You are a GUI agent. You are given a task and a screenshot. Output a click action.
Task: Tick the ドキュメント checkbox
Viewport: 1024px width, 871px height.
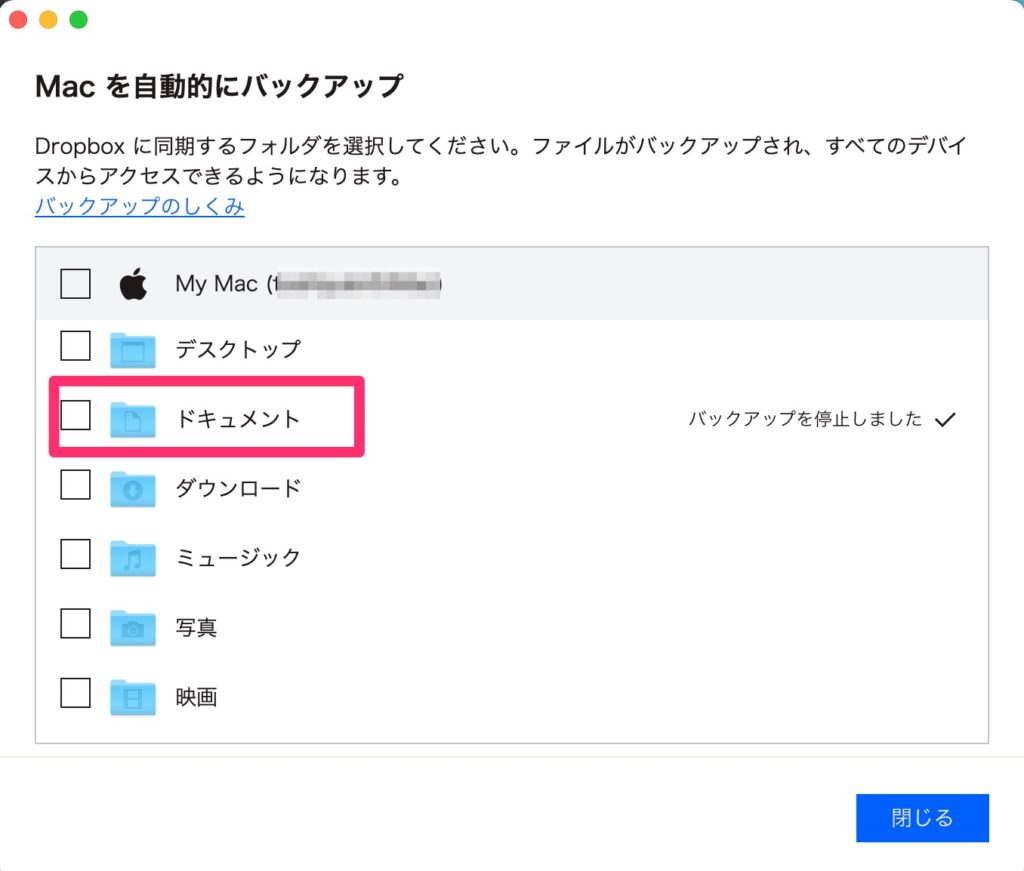(x=76, y=414)
